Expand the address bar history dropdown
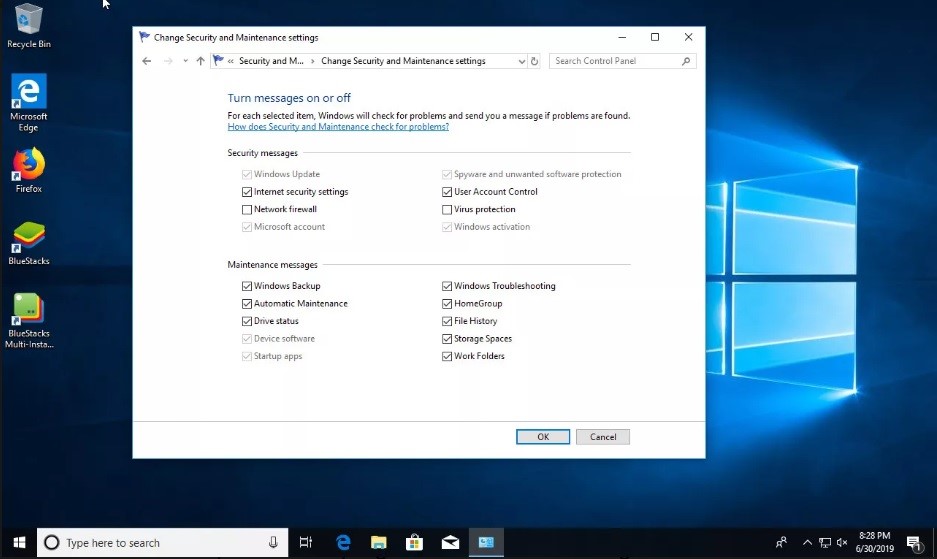The image size is (937, 559). [521, 61]
